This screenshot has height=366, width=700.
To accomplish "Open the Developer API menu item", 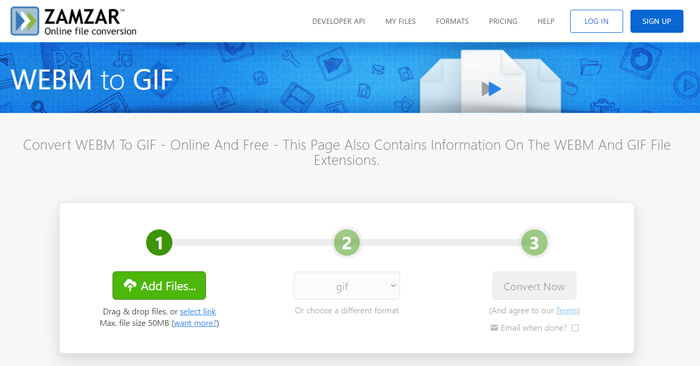I will (338, 21).
